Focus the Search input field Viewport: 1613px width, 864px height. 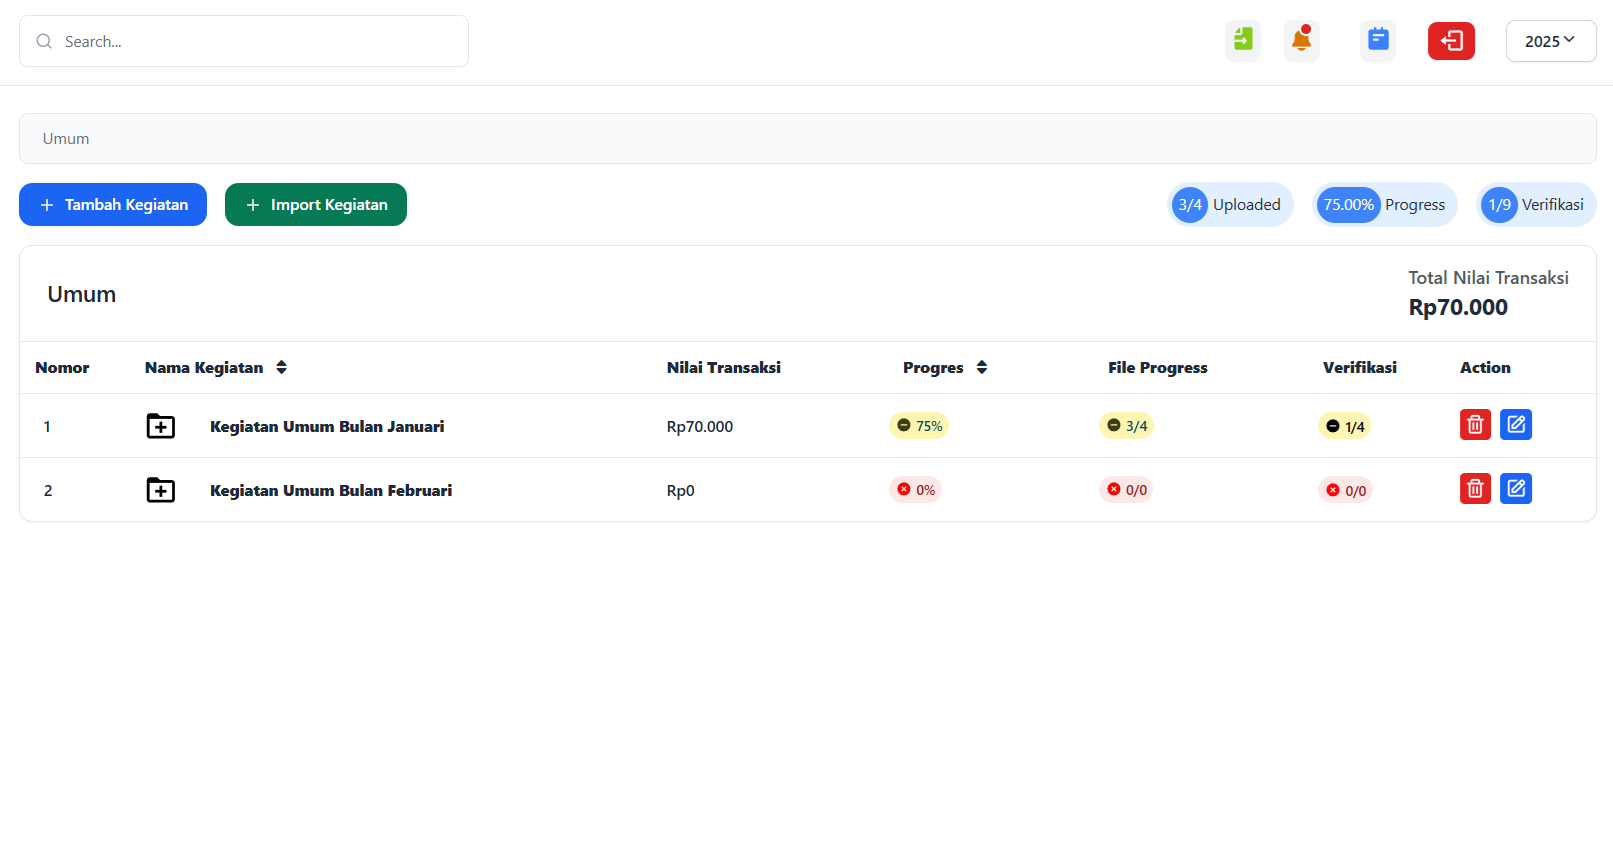pyautogui.click(x=244, y=41)
